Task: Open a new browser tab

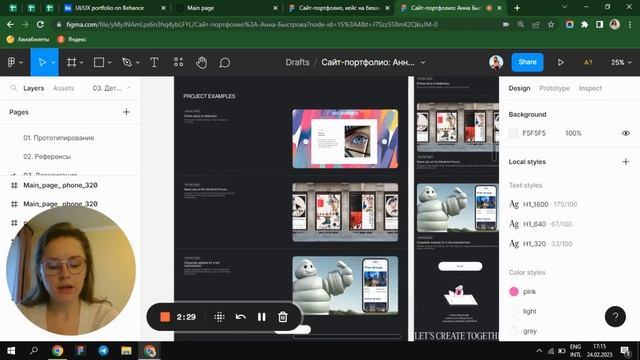Action: [x=517, y=8]
